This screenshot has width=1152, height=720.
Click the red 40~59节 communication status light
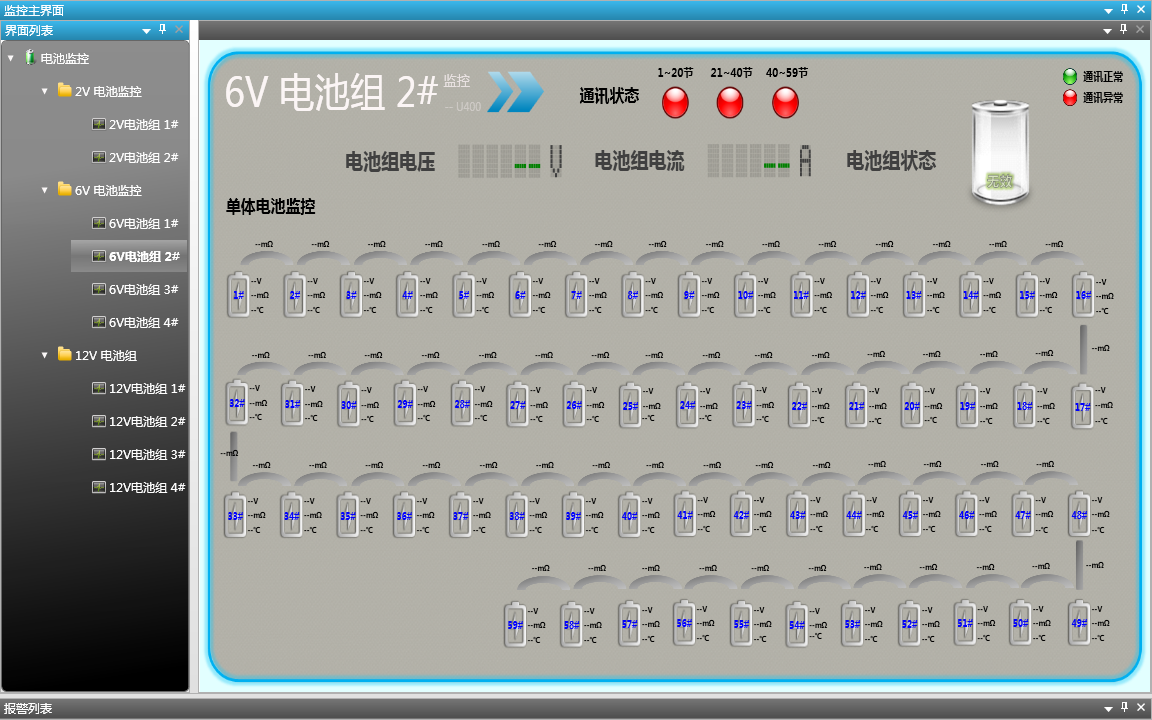(x=785, y=100)
